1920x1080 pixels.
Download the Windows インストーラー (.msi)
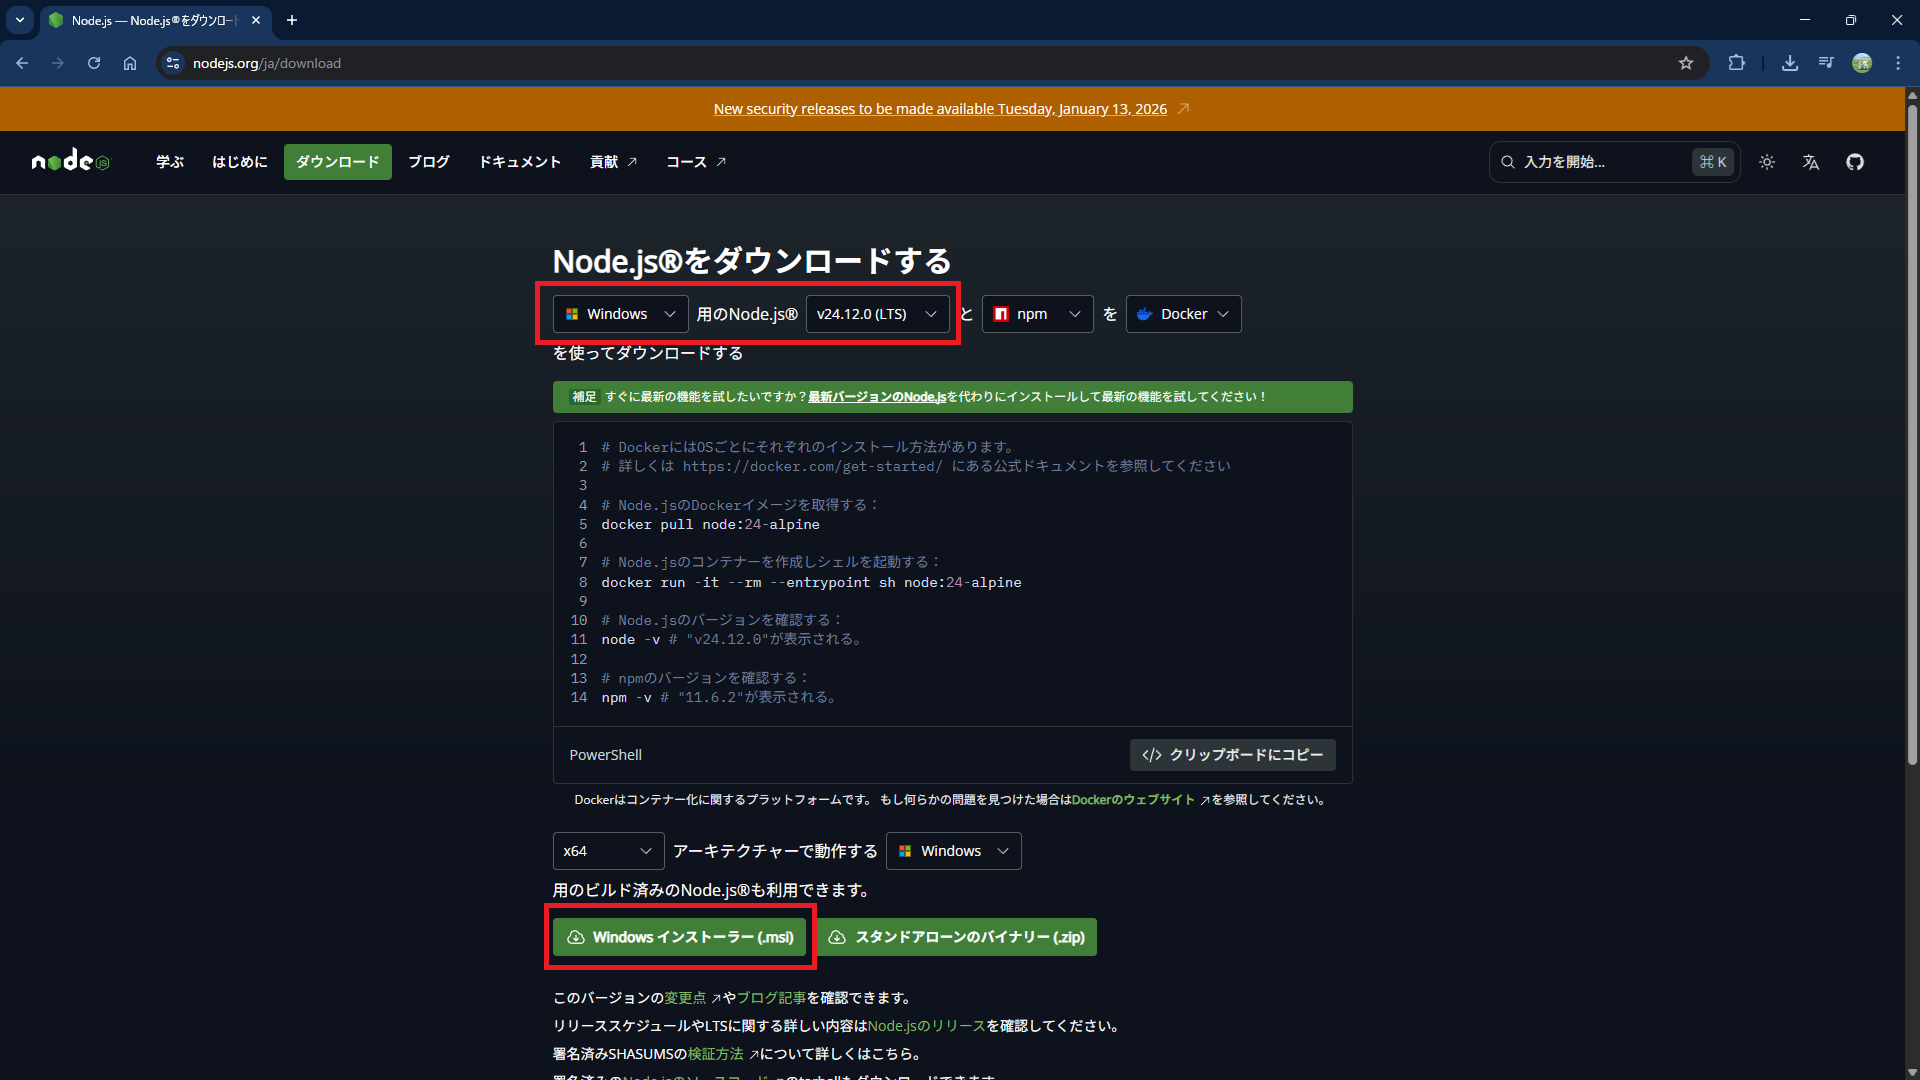click(x=680, y=936)
